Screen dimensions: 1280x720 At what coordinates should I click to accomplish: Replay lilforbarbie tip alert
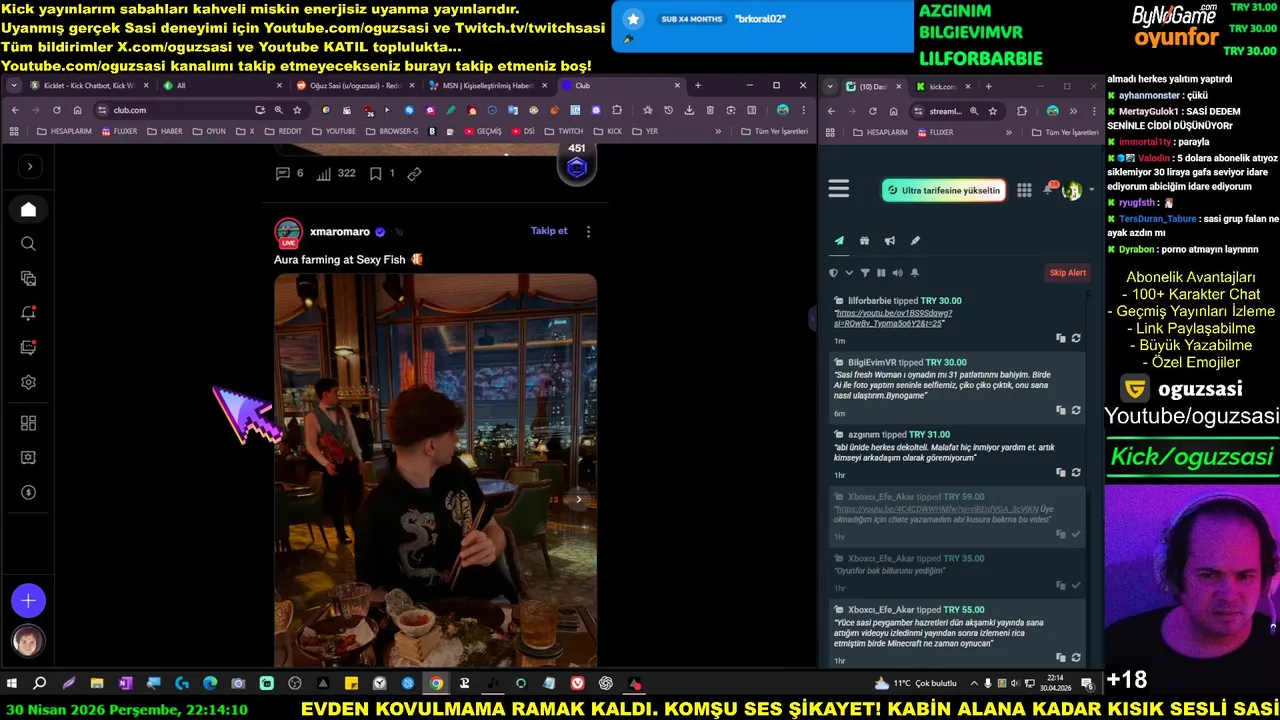click(x=1075, y=338)
